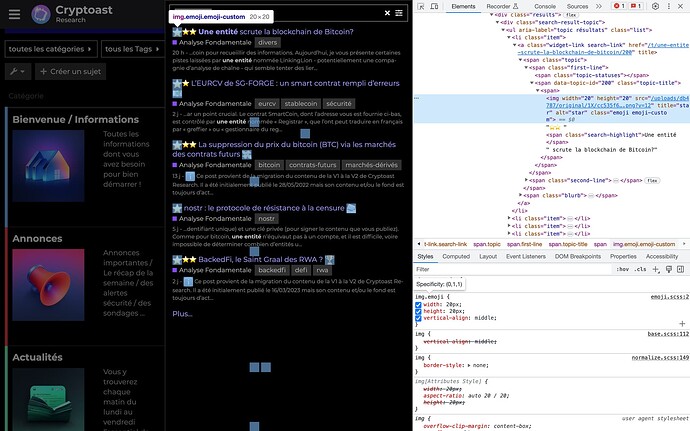Click the issues count flag badge
The image size is (690, 431).
click(x=636, y=6)
